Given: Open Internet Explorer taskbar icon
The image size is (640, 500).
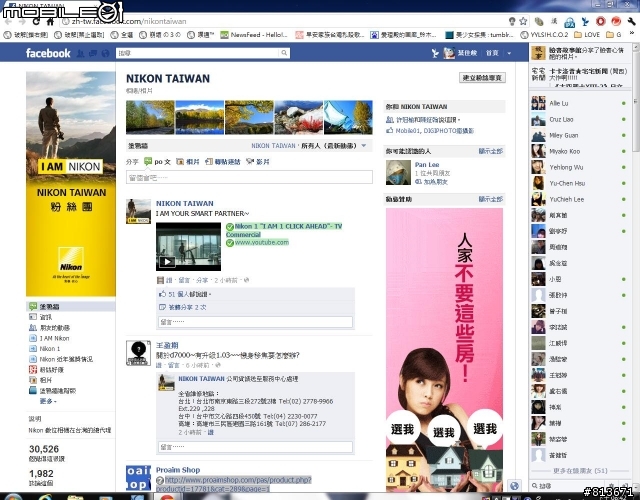Looking at the screenshot, I should tap(45, 497).
